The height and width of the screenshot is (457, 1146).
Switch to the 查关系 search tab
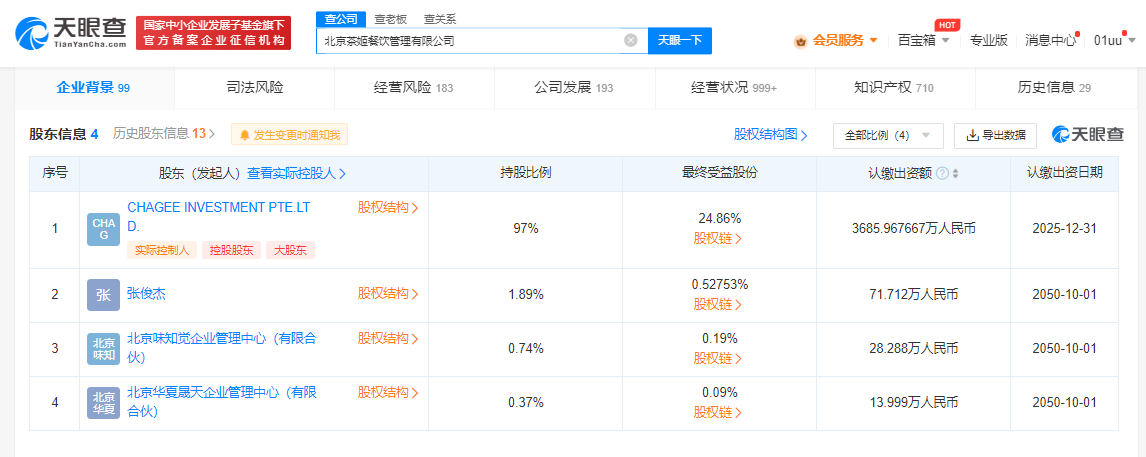click(x=440, y=19)
